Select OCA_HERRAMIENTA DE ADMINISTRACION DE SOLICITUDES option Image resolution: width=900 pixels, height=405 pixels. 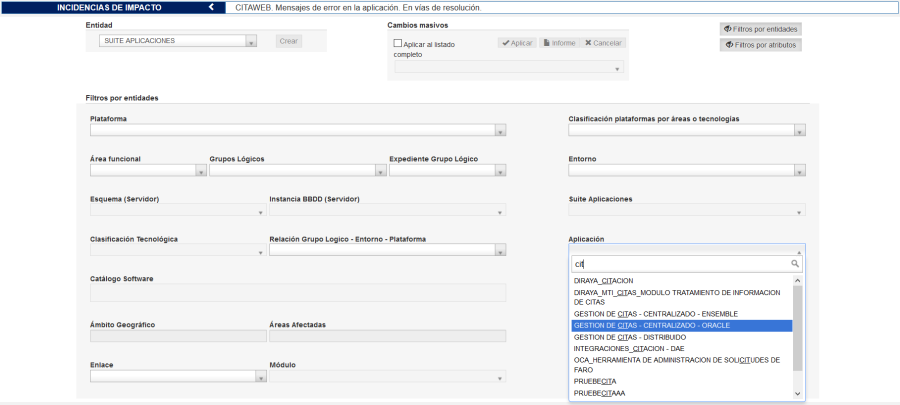point(682,365)
